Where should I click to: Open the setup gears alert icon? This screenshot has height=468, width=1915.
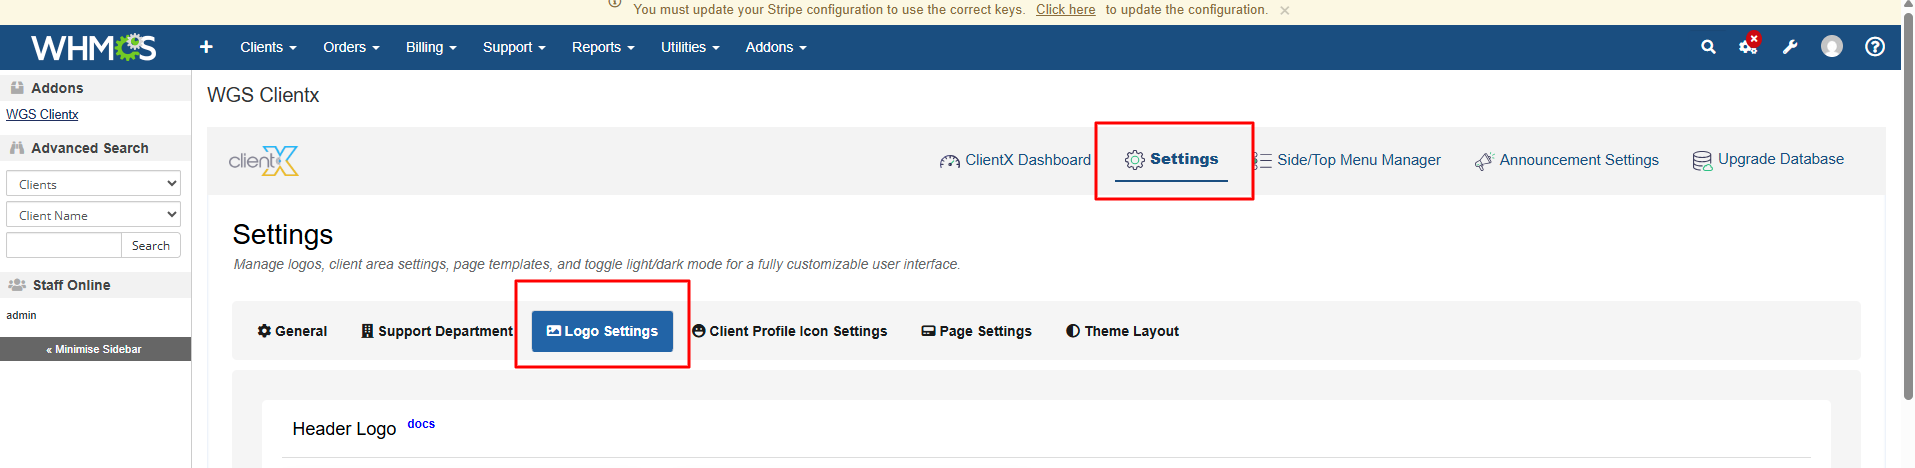[x=1748, y=46]
